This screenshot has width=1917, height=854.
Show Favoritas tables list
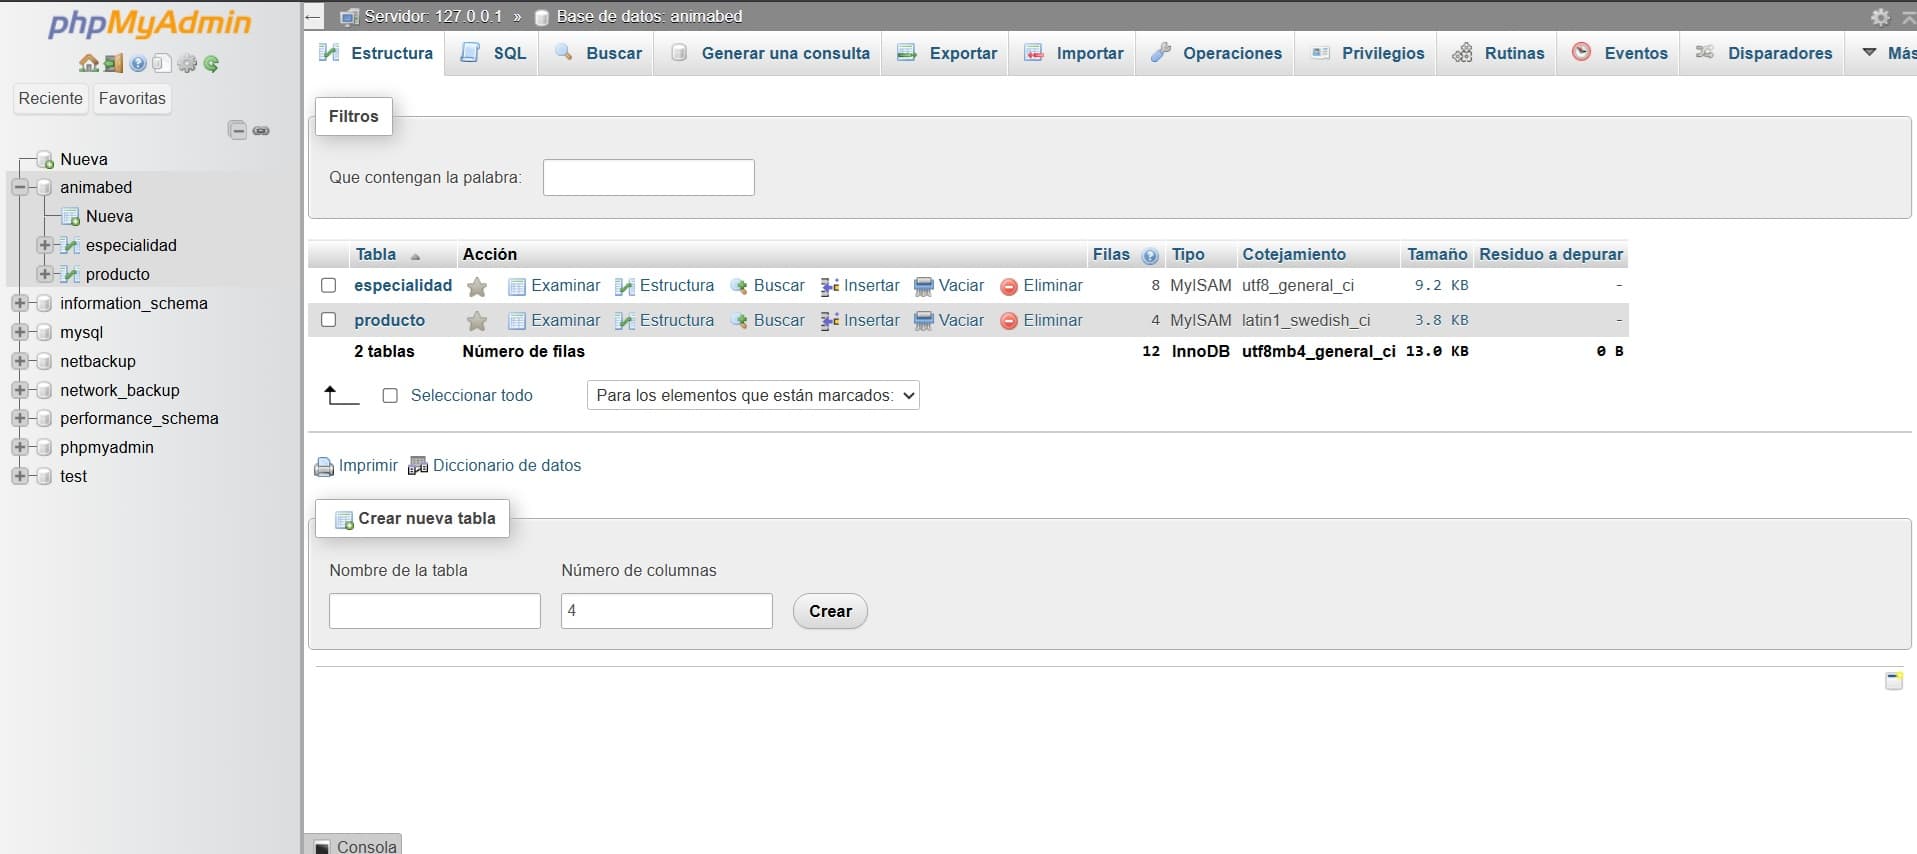pos(132,98)
